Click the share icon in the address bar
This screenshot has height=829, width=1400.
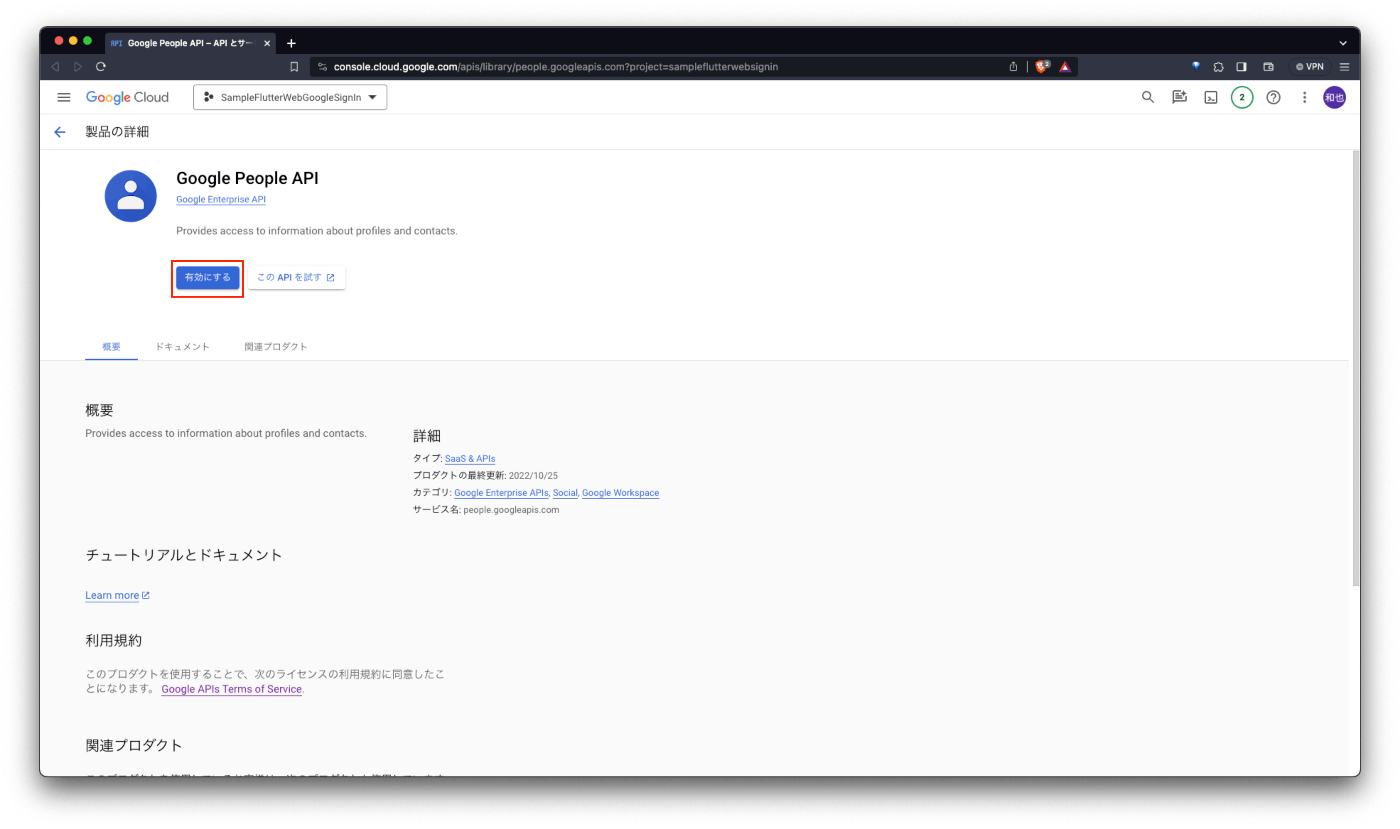tap(1013, 67)
